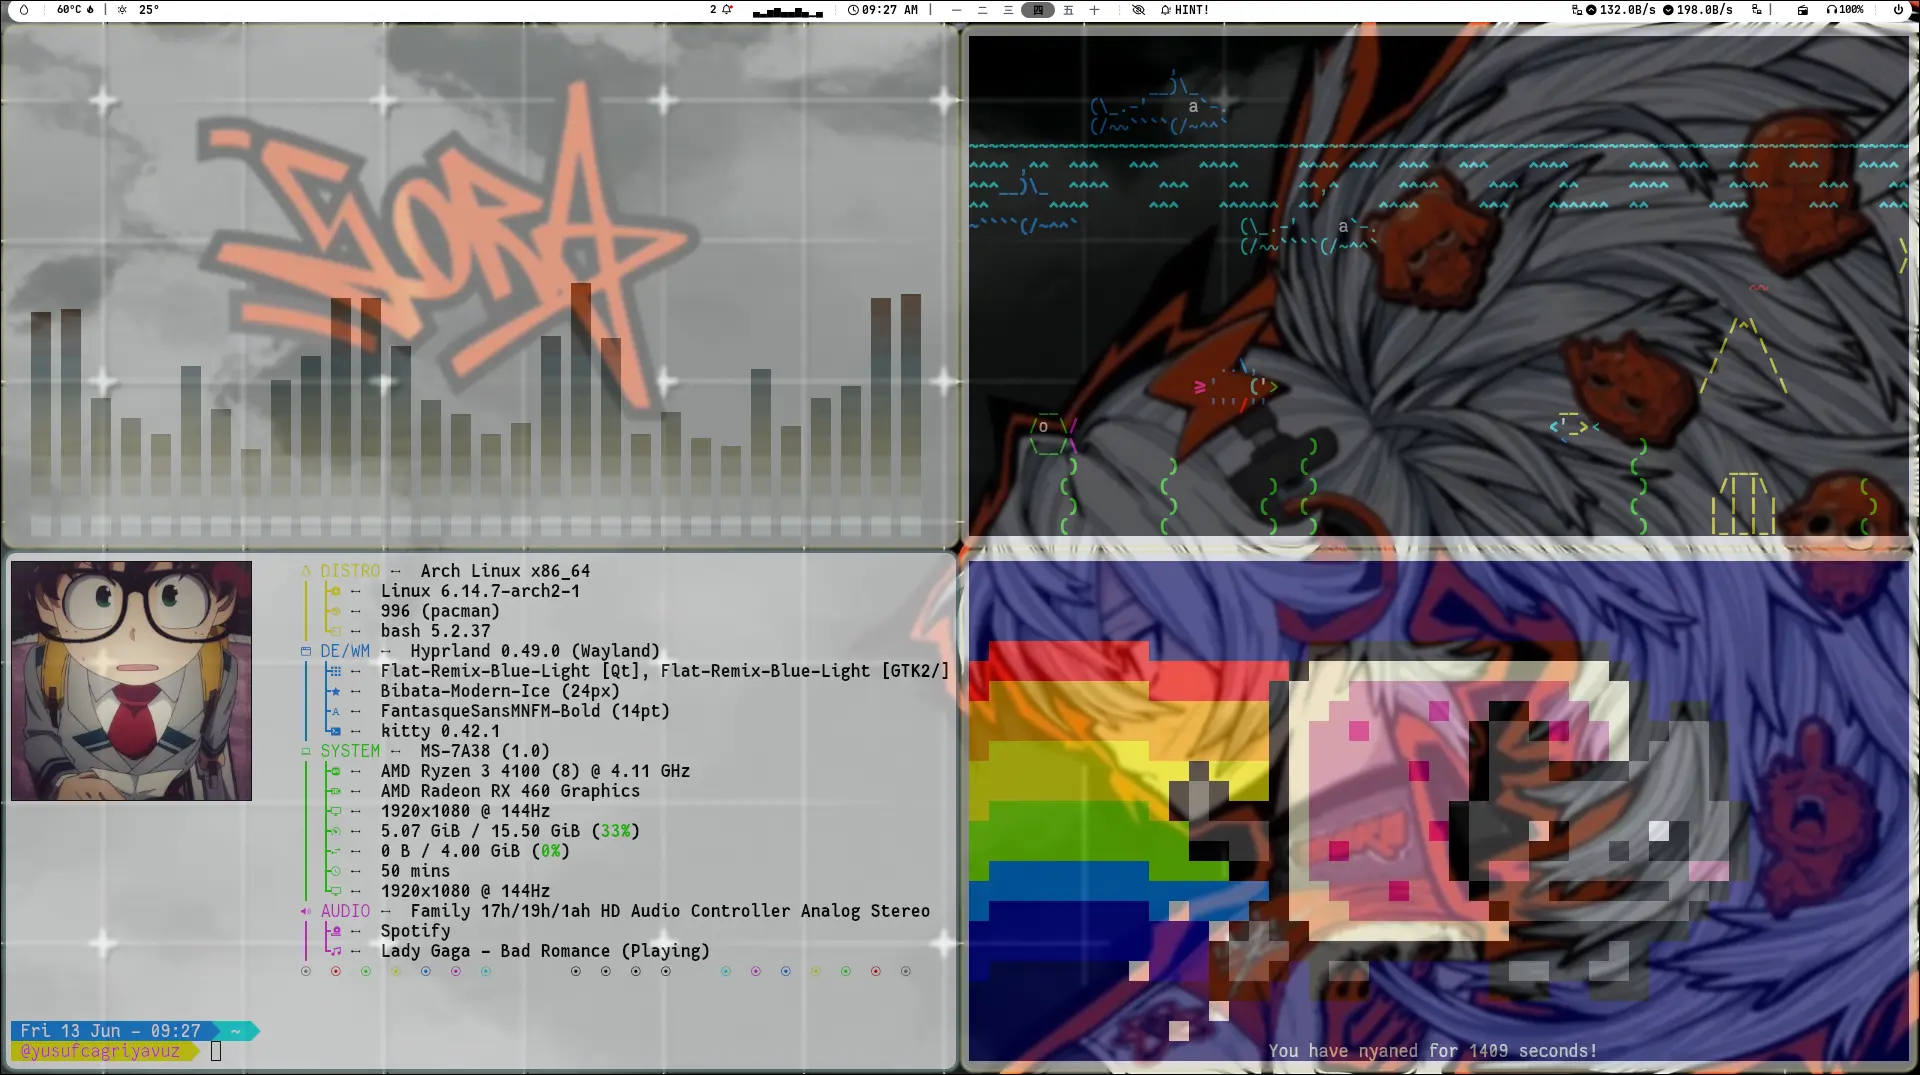The height and width of the screenshot is (1075, 1920).
Task: Open the 25° weather widget
Action: tap(138, 10)
